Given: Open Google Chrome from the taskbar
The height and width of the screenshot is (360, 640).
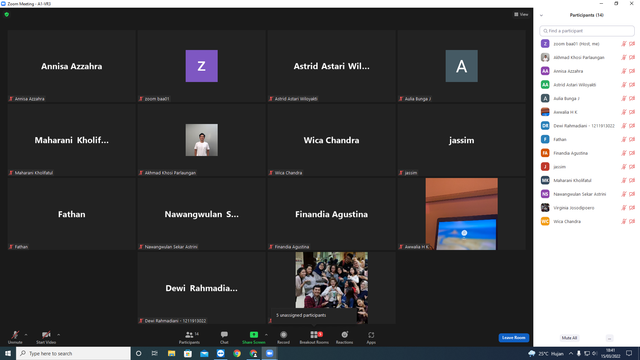Looking at the screenshot, I should (237, 353).
